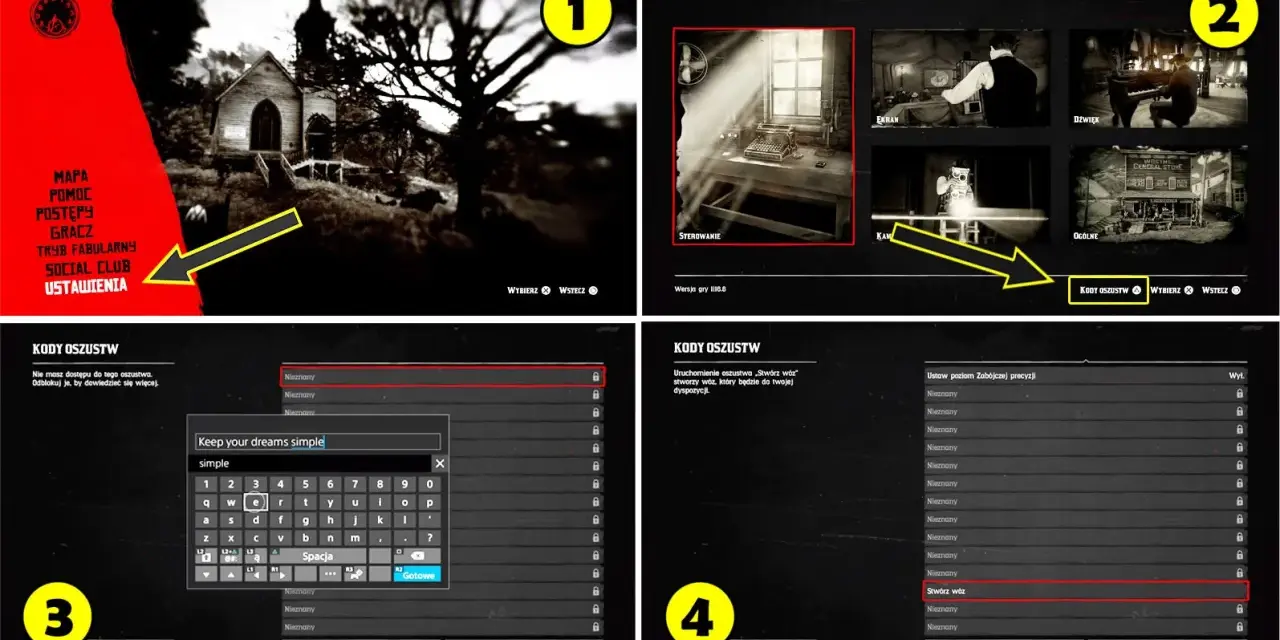Open Mapa from the pause menu
Viewport: 1280px width, 640px height.
click(71, 176)
